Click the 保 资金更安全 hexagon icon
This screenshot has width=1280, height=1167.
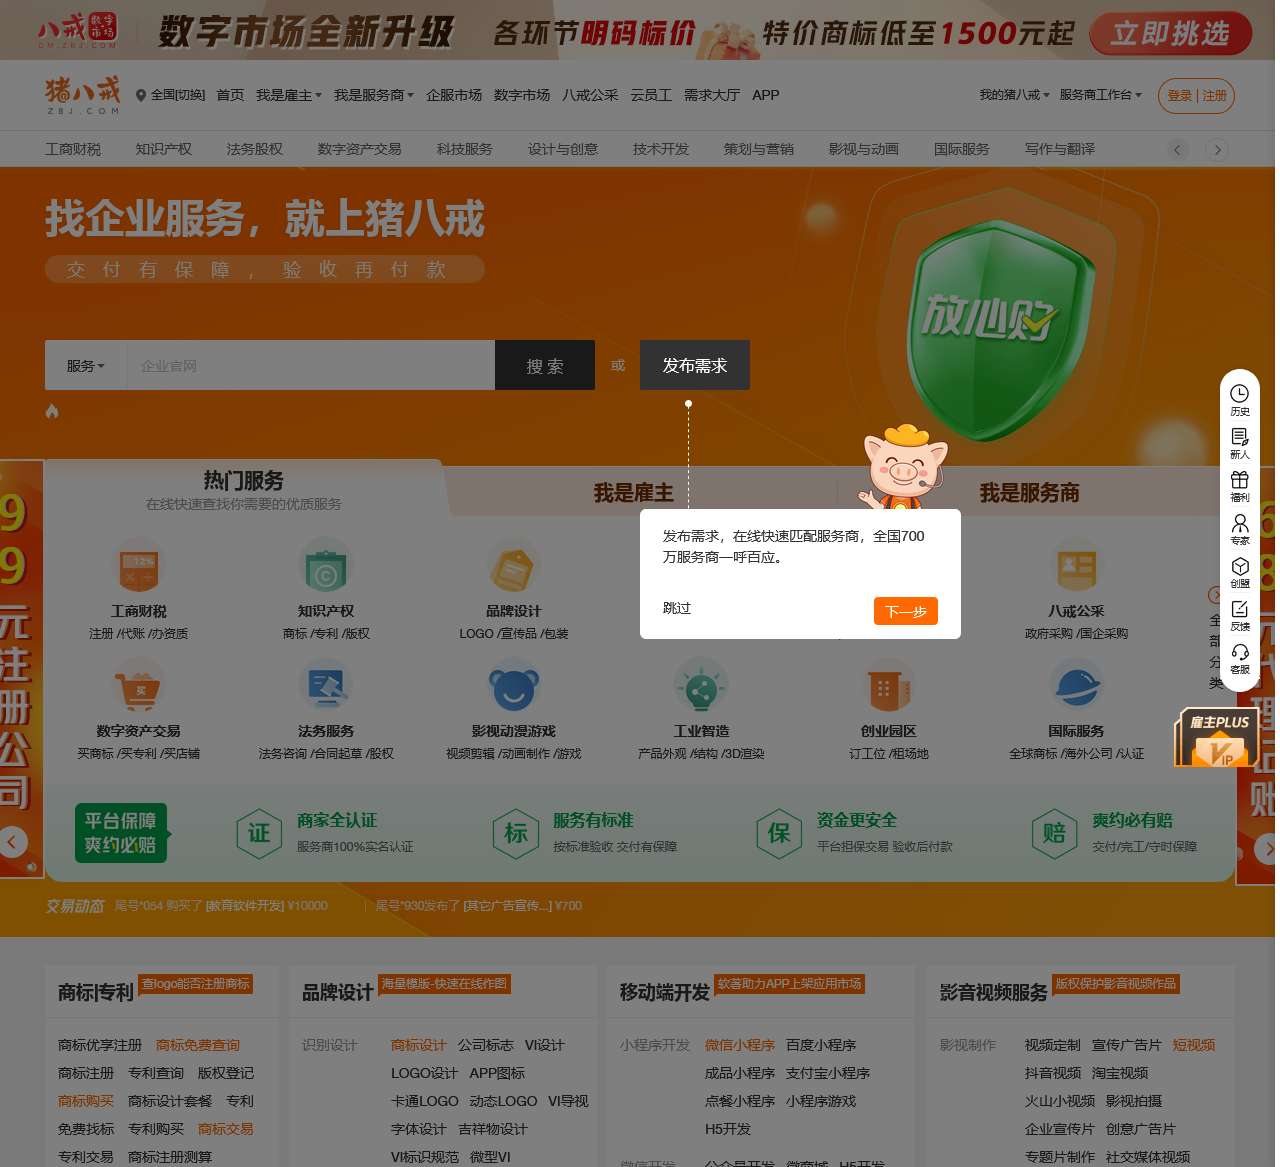[779, 833]
